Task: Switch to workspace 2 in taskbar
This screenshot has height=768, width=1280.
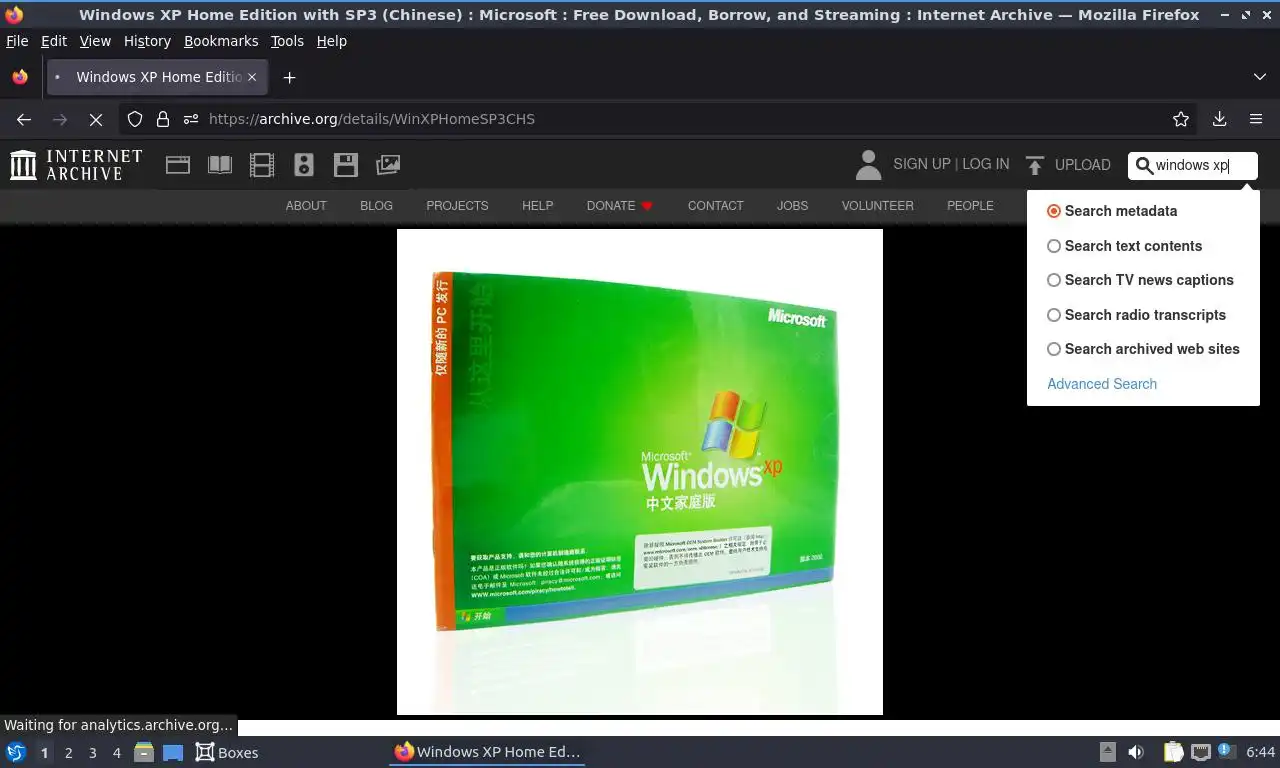Action: pos(68,752)
